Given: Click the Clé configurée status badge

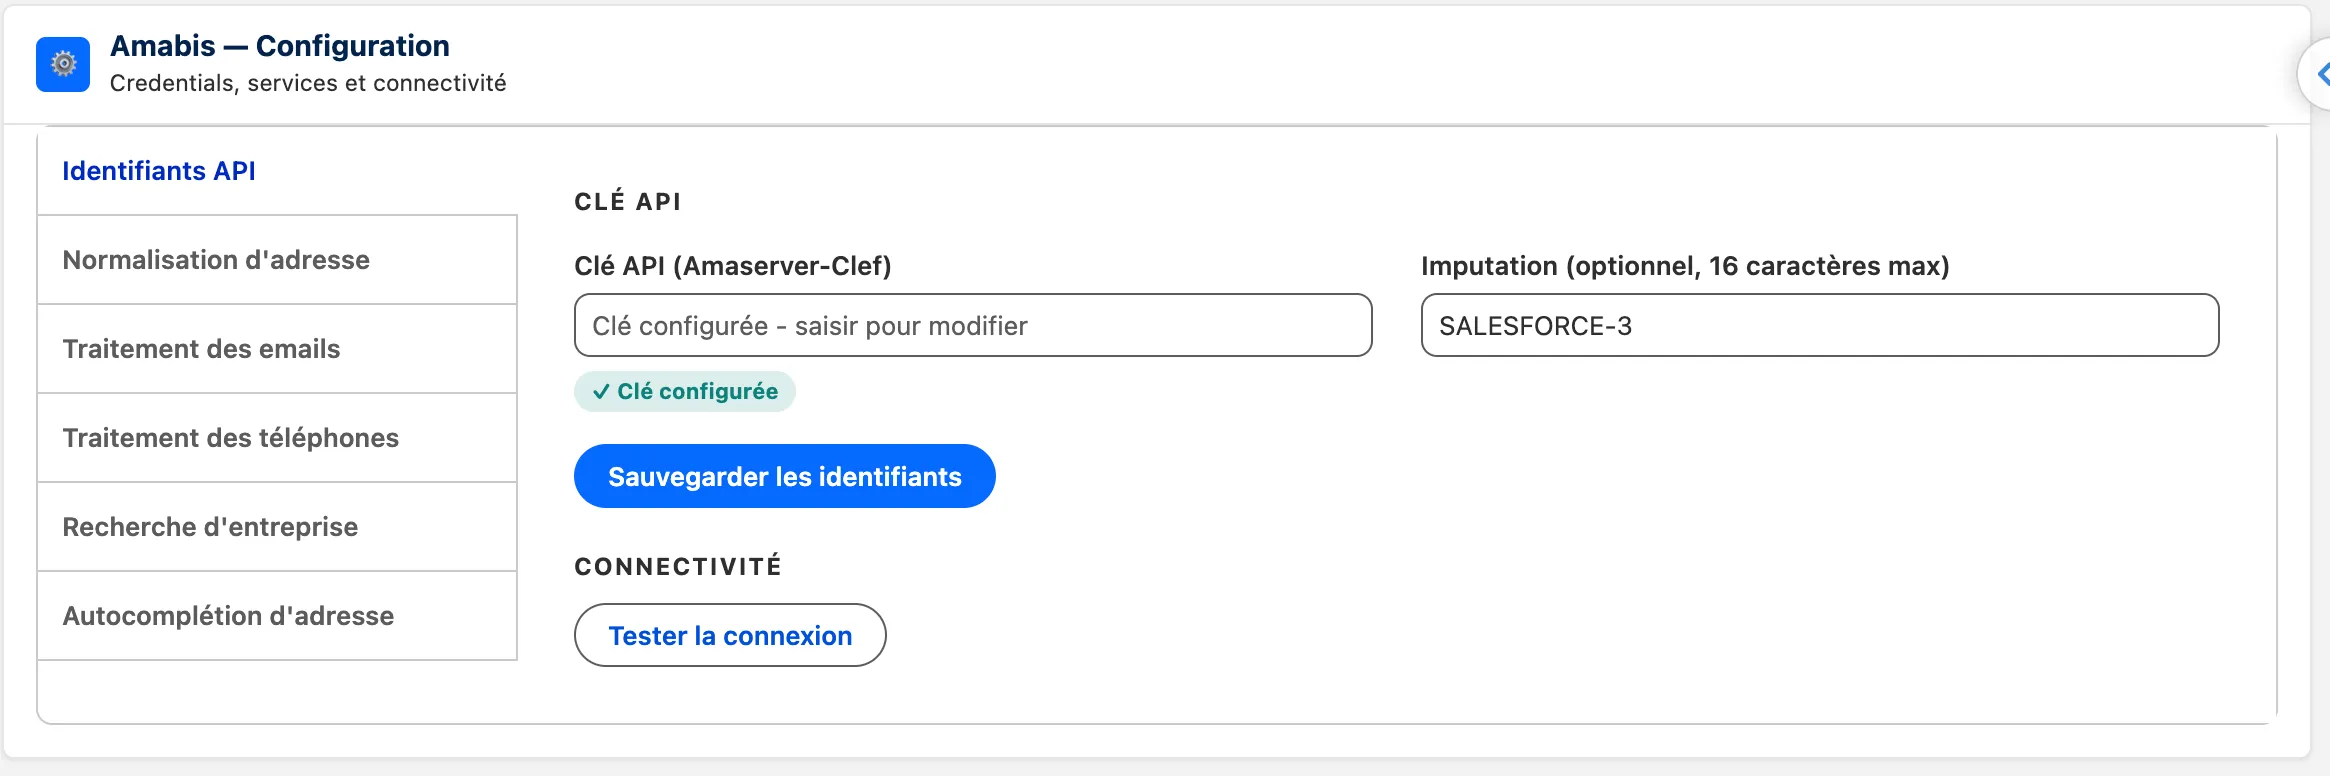Looking at the screenshot, I should click(x=685, y=391).
